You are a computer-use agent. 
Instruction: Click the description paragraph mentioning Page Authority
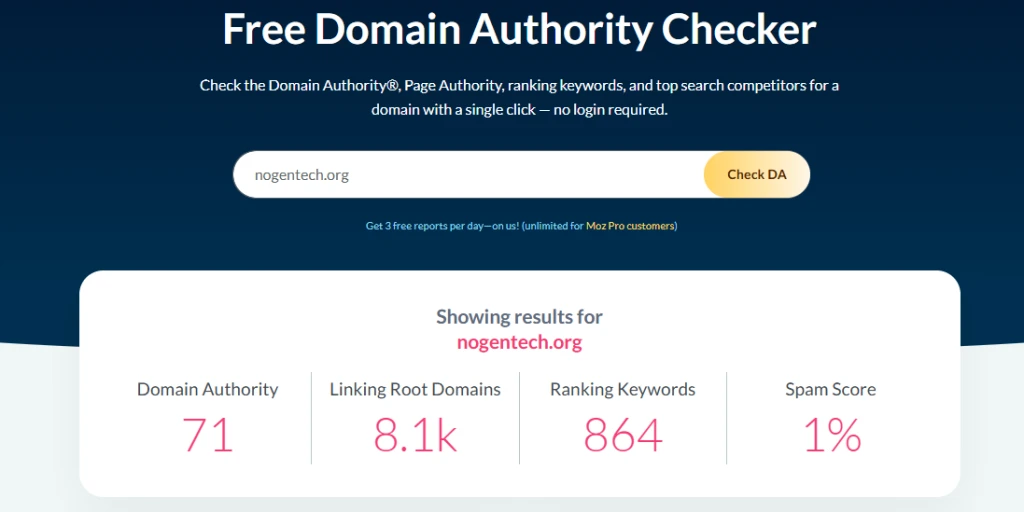(x=519, y=85)
